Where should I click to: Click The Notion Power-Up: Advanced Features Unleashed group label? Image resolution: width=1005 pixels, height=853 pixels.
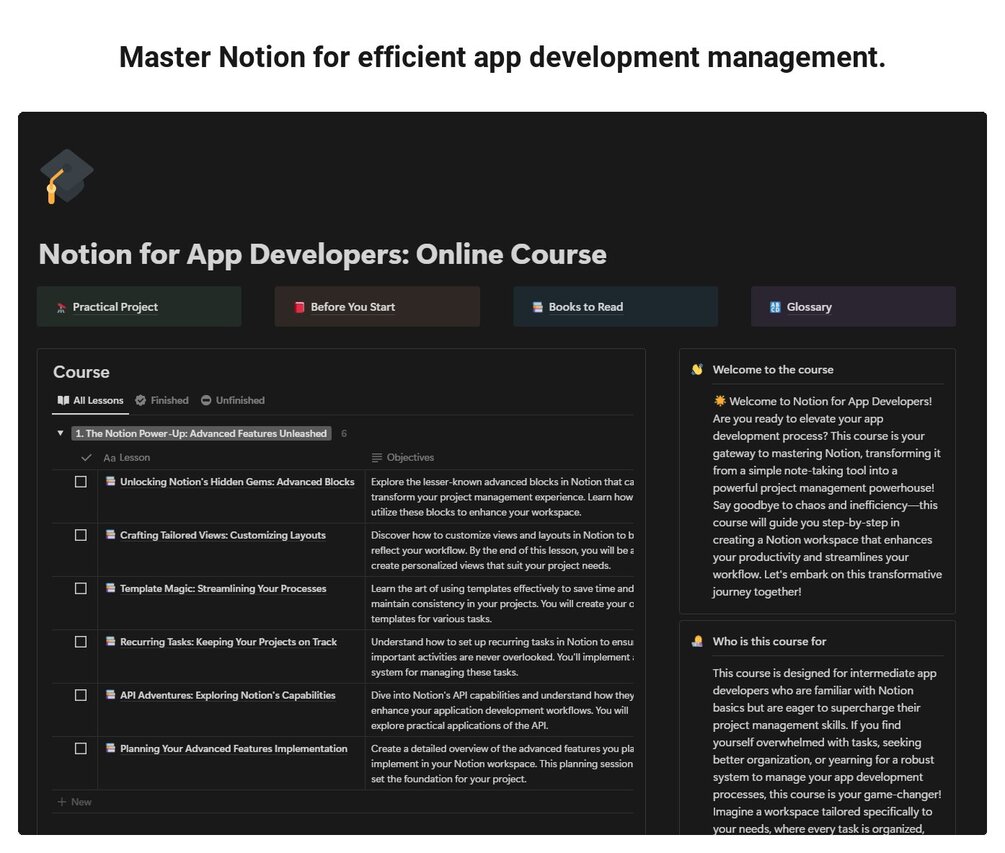click(x=201, y=434)
